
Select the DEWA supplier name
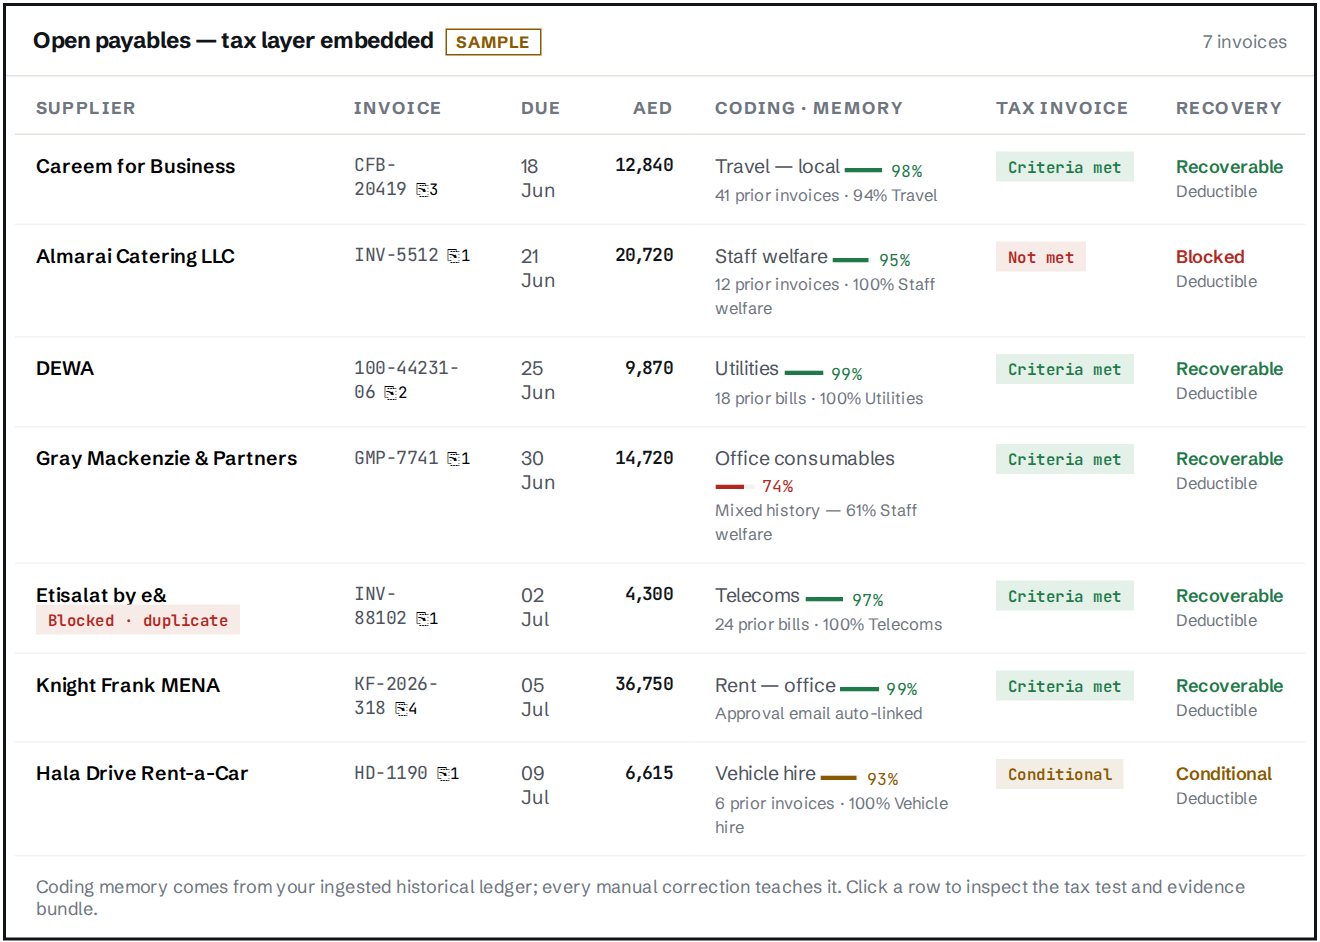pyautogui.click(x=65, y=369)
